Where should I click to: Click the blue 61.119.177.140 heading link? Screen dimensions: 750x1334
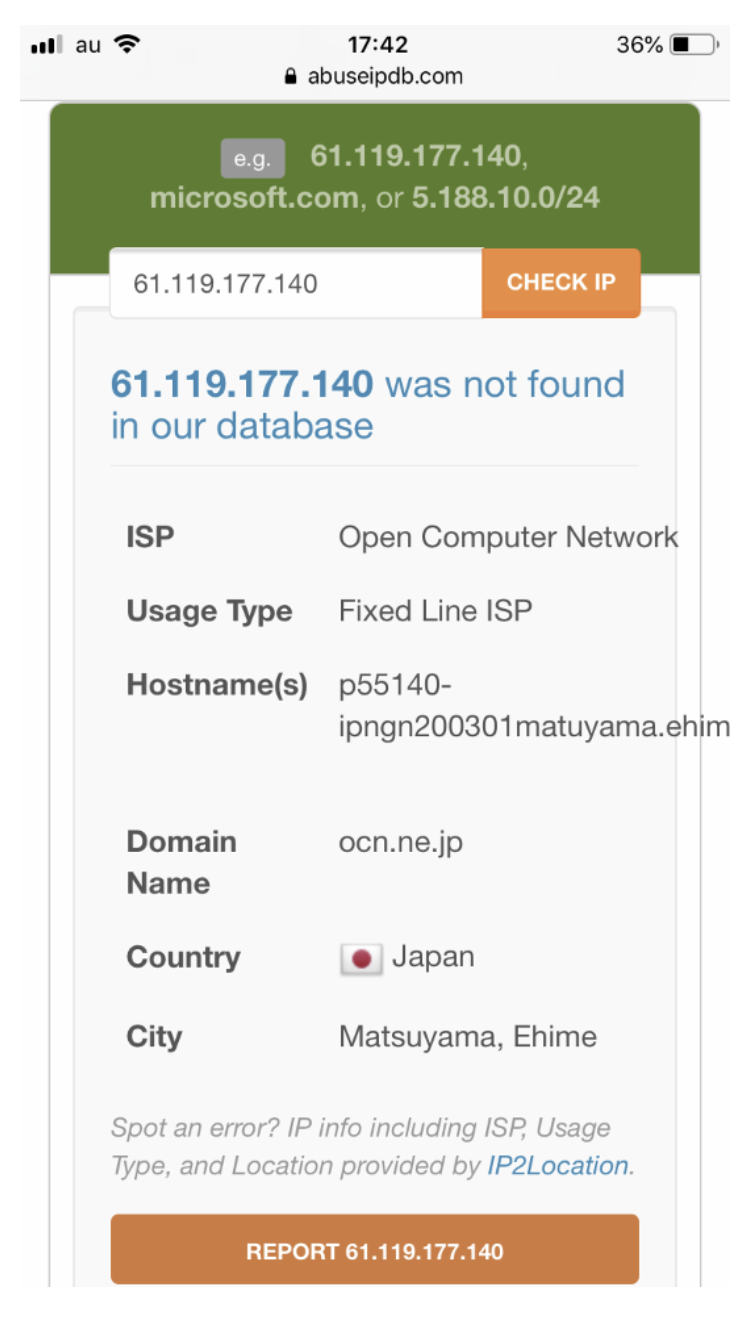pos(241,384)
